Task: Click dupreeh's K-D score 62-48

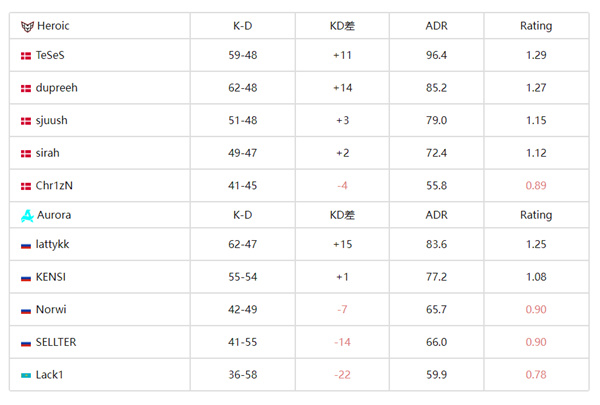Action: (242, 88)
